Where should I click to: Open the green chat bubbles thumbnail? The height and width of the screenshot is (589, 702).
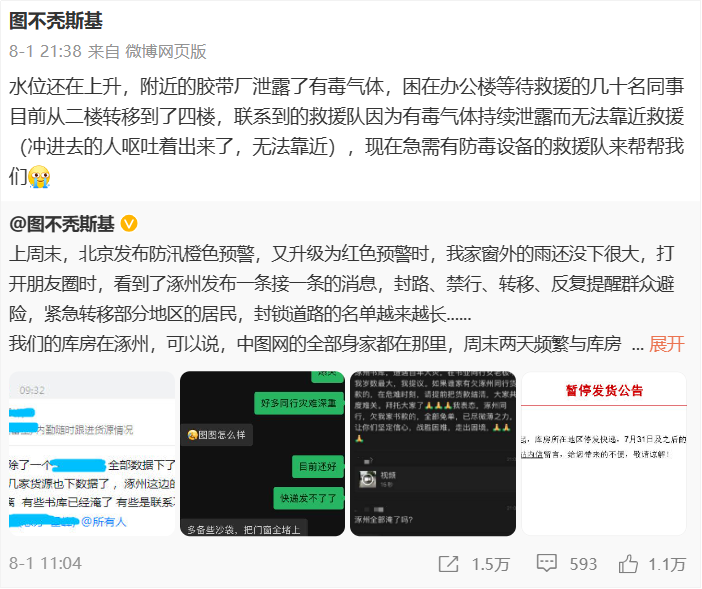pyautogui.click(x=262, y=453)
